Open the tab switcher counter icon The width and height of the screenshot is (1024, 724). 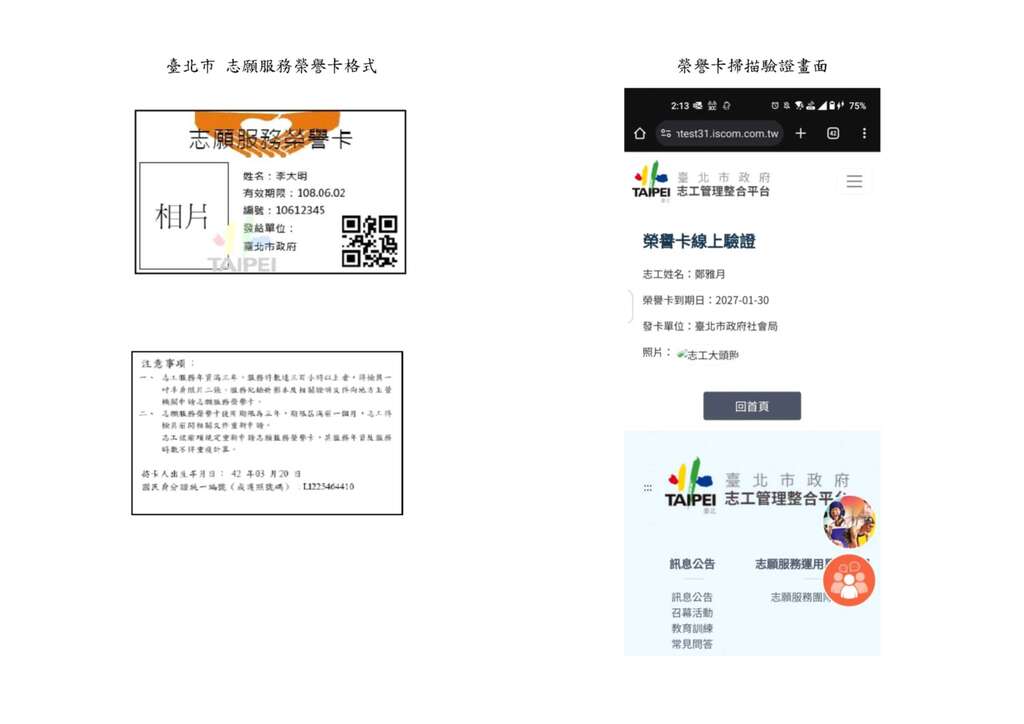click(833, 133)
